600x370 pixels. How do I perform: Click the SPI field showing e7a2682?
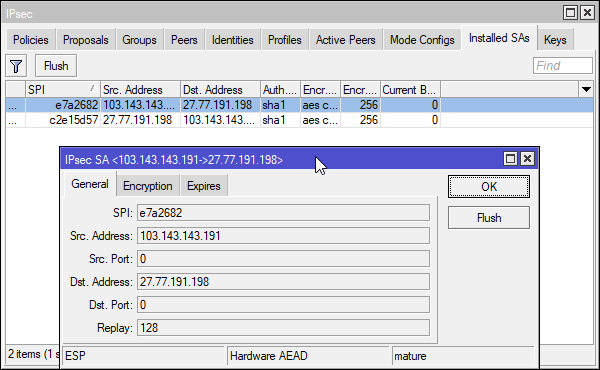(x=283, y=213)
